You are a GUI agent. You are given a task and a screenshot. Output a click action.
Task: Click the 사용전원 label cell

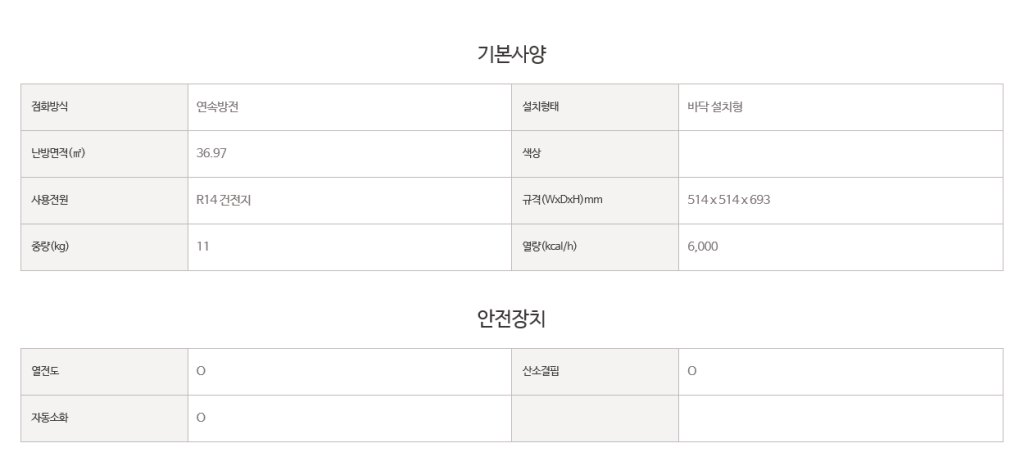[104, 201]
